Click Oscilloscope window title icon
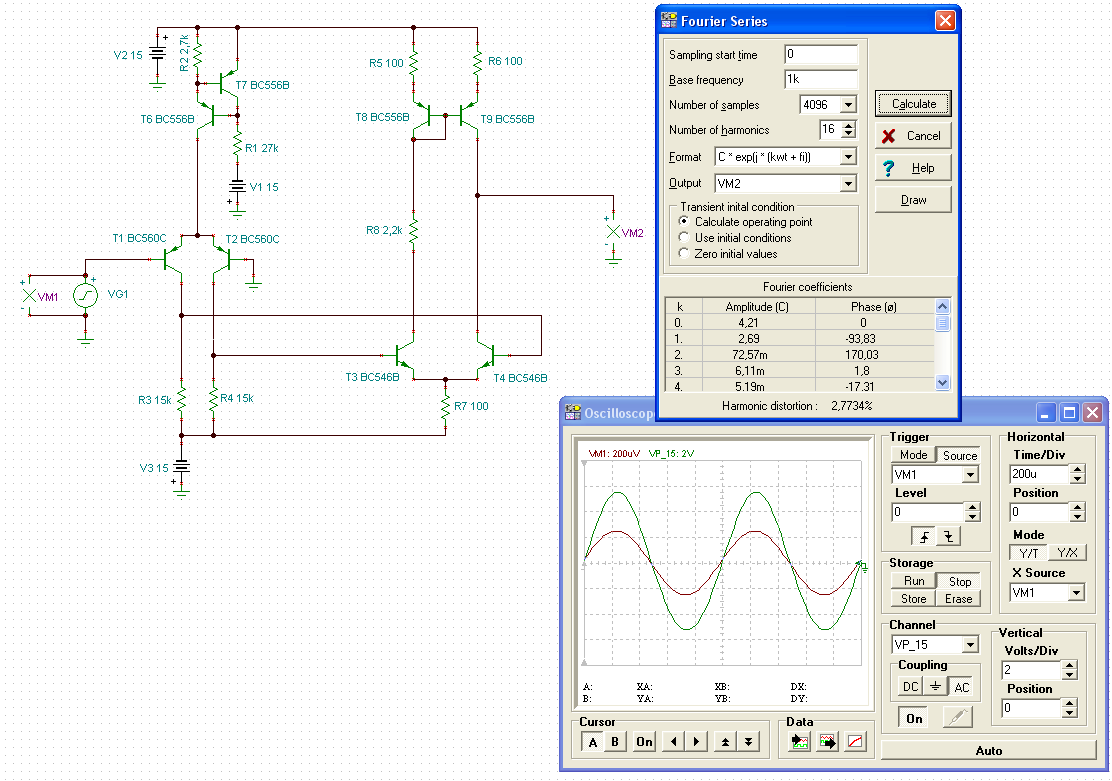The height and width of the screenshot is (781, 1112). (x=572, y=412)
